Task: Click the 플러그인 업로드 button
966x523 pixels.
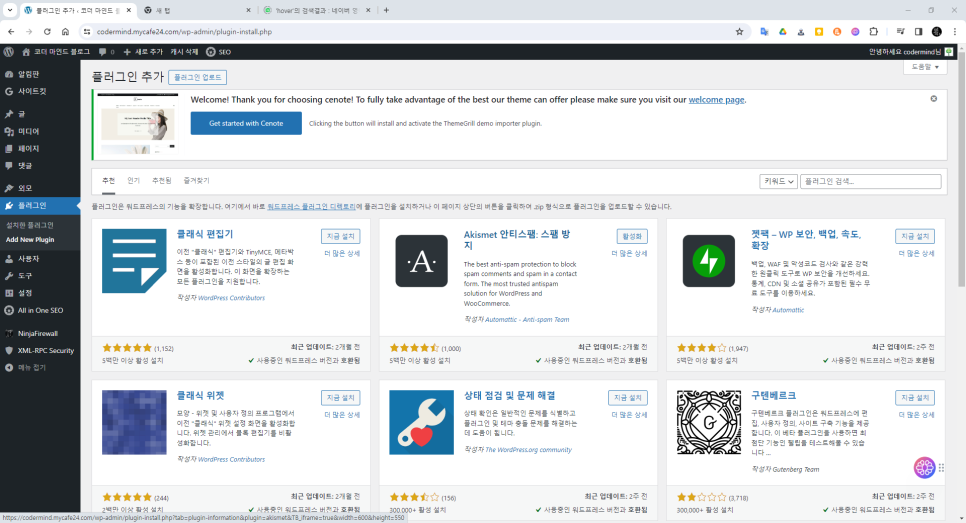Action: tap(197, 77)
